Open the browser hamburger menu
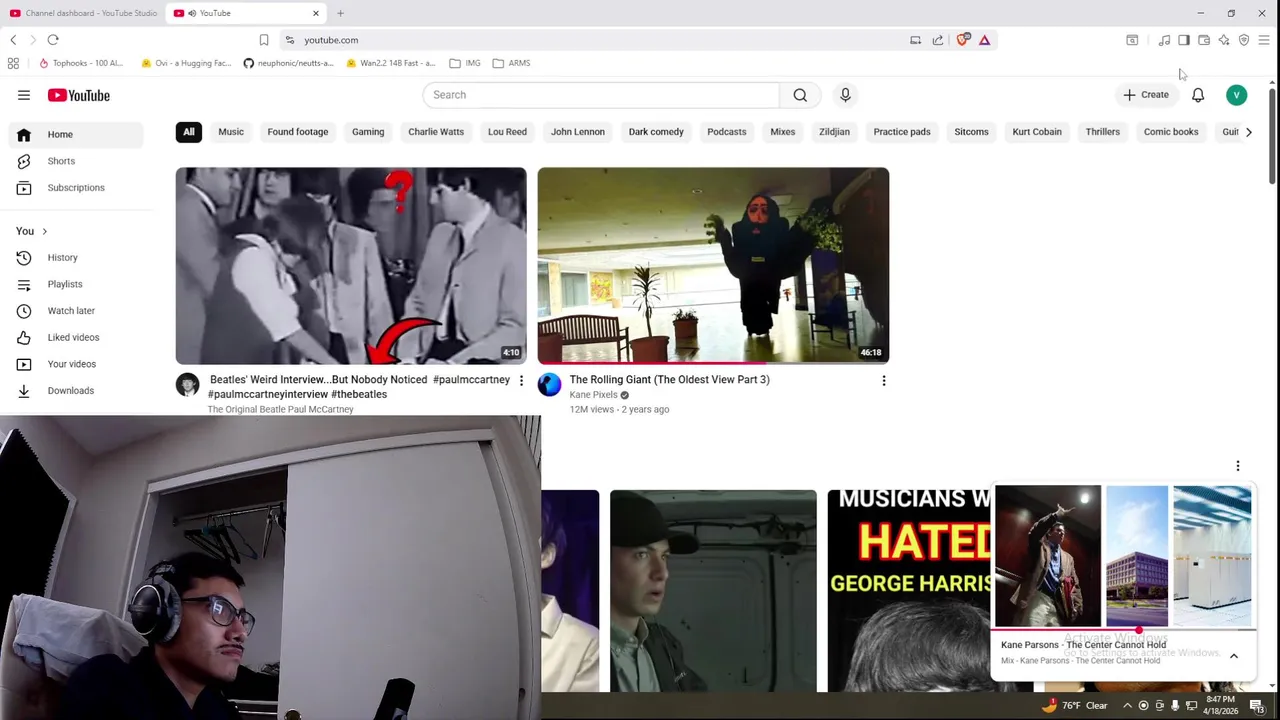 (1264, 40)
